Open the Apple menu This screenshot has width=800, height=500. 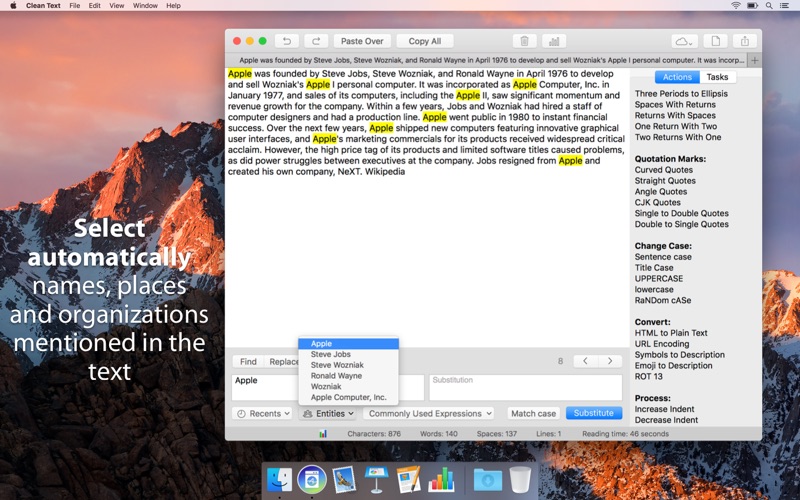point(14,6)
